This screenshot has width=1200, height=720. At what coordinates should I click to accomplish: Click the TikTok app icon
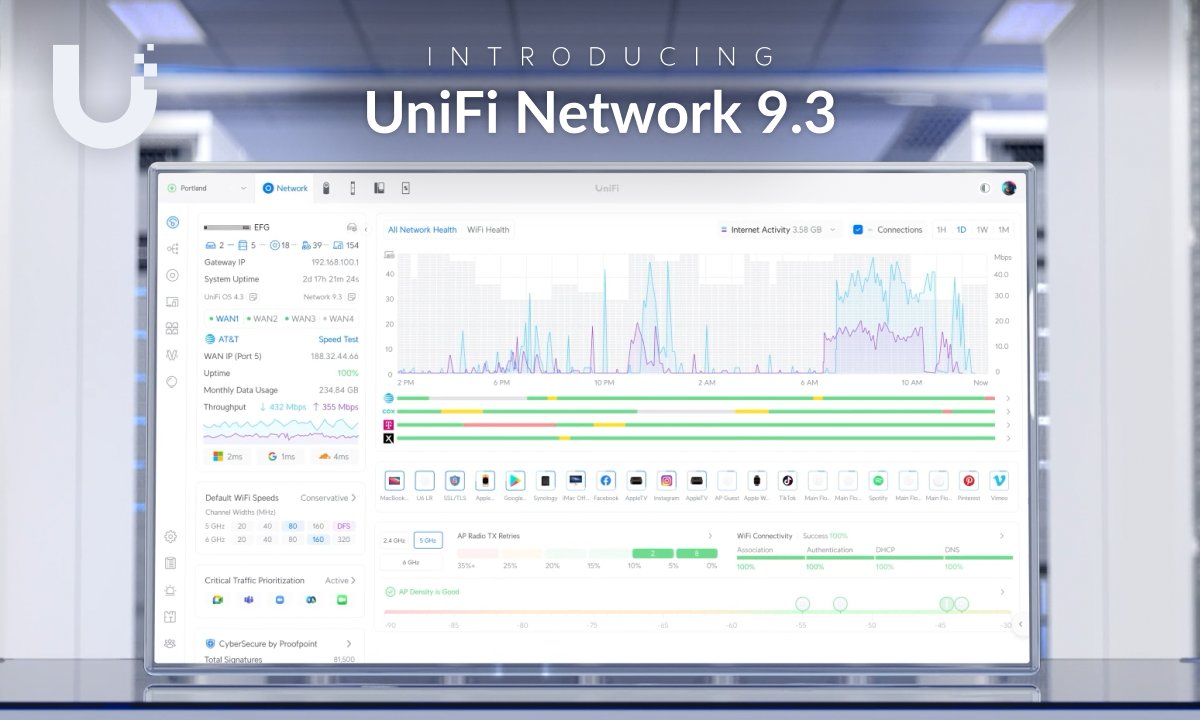(787, 481)
